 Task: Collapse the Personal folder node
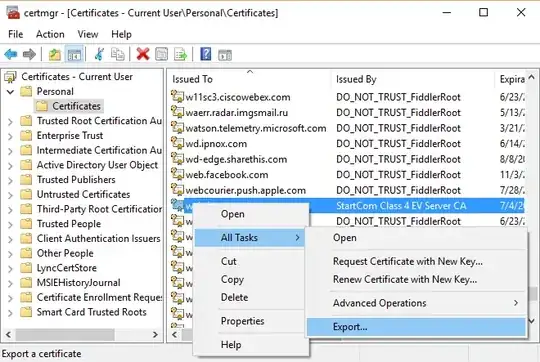click(x=10, y=92)
